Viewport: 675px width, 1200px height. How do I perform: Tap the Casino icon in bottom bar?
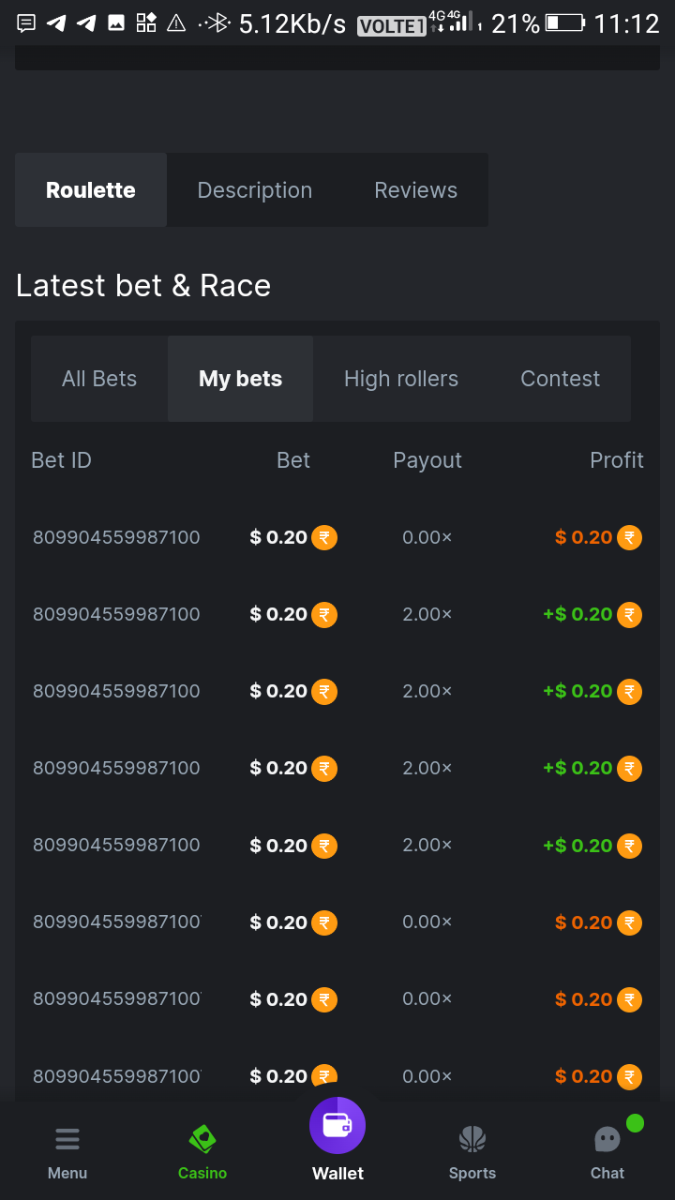click(202, 1139)
